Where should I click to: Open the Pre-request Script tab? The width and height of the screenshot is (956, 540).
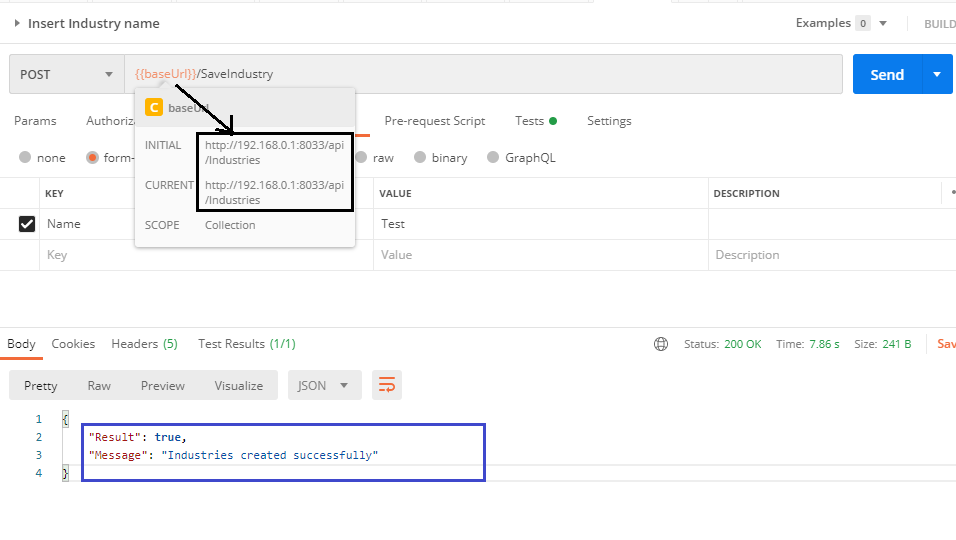click(x=435, y=121)
